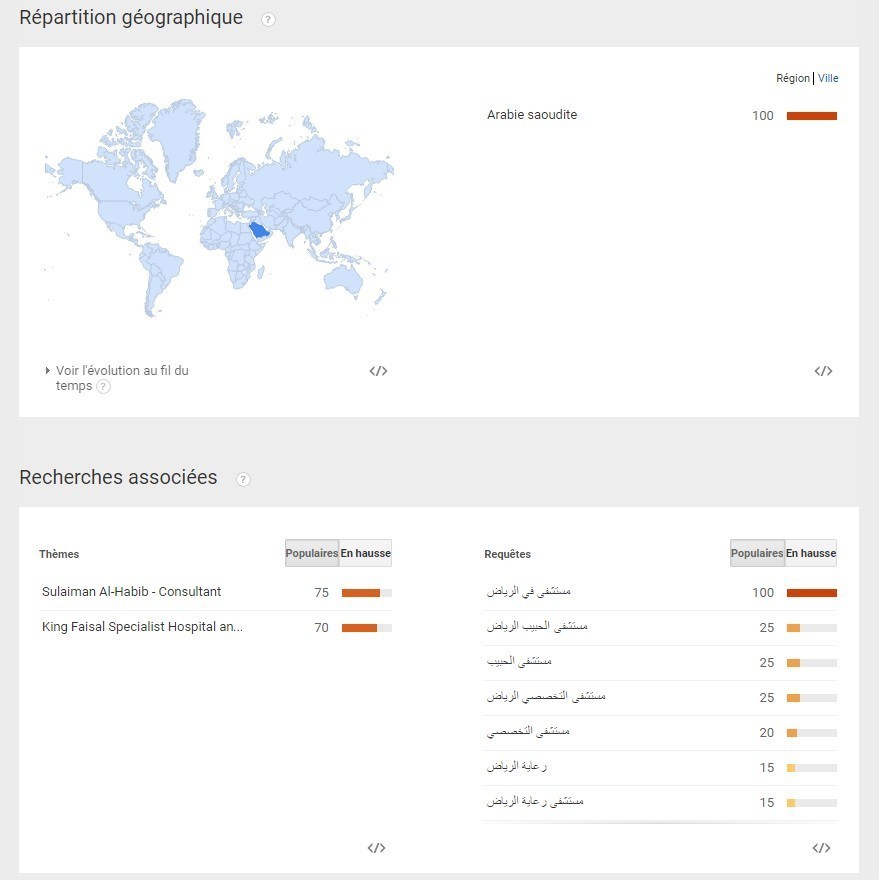This screenshot has height=880, width=879.
Task: Click help icon next to 'temps'
Action: (103, 387)
